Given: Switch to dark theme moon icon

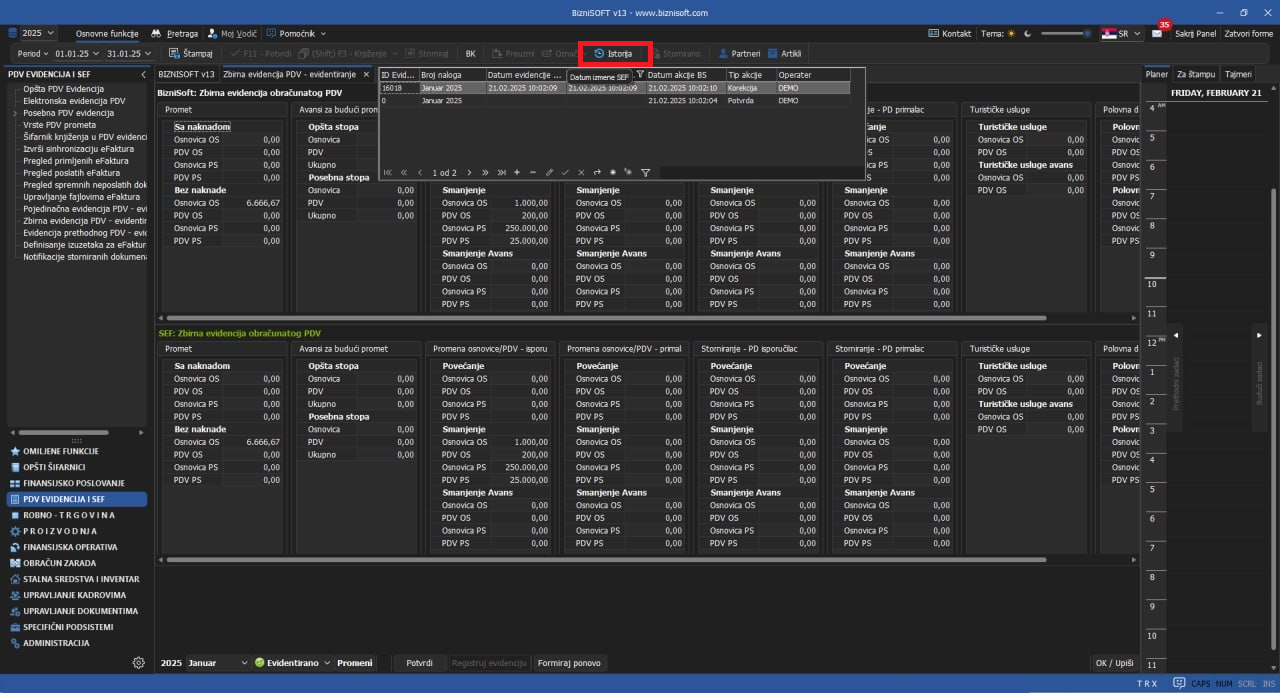Looking at the screenshot, I should coord(1026,33).
